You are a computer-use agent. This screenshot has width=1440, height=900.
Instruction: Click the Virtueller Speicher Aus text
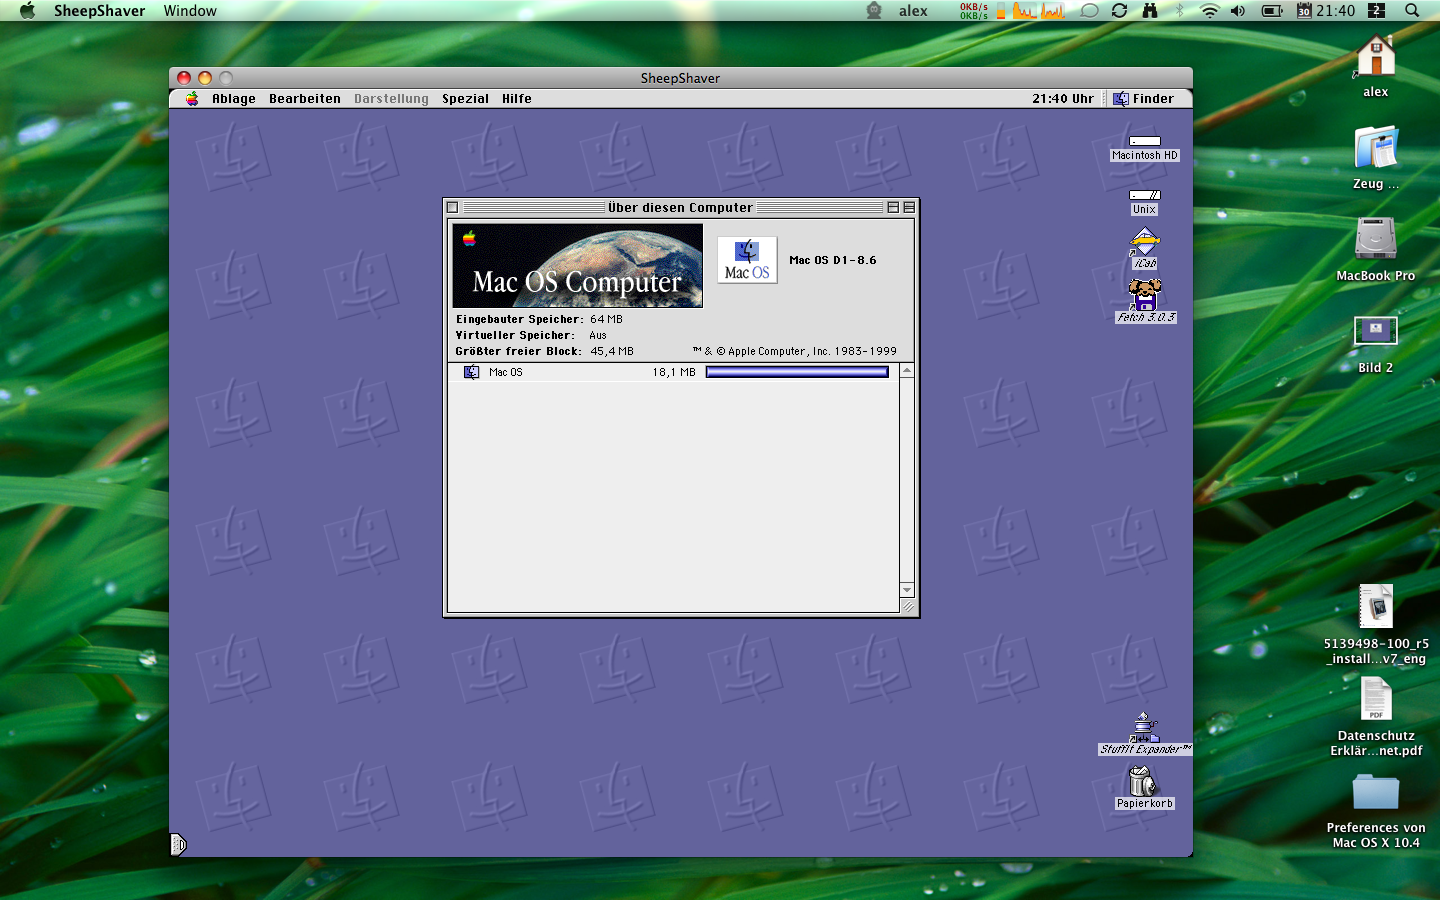tap(531, 336)
